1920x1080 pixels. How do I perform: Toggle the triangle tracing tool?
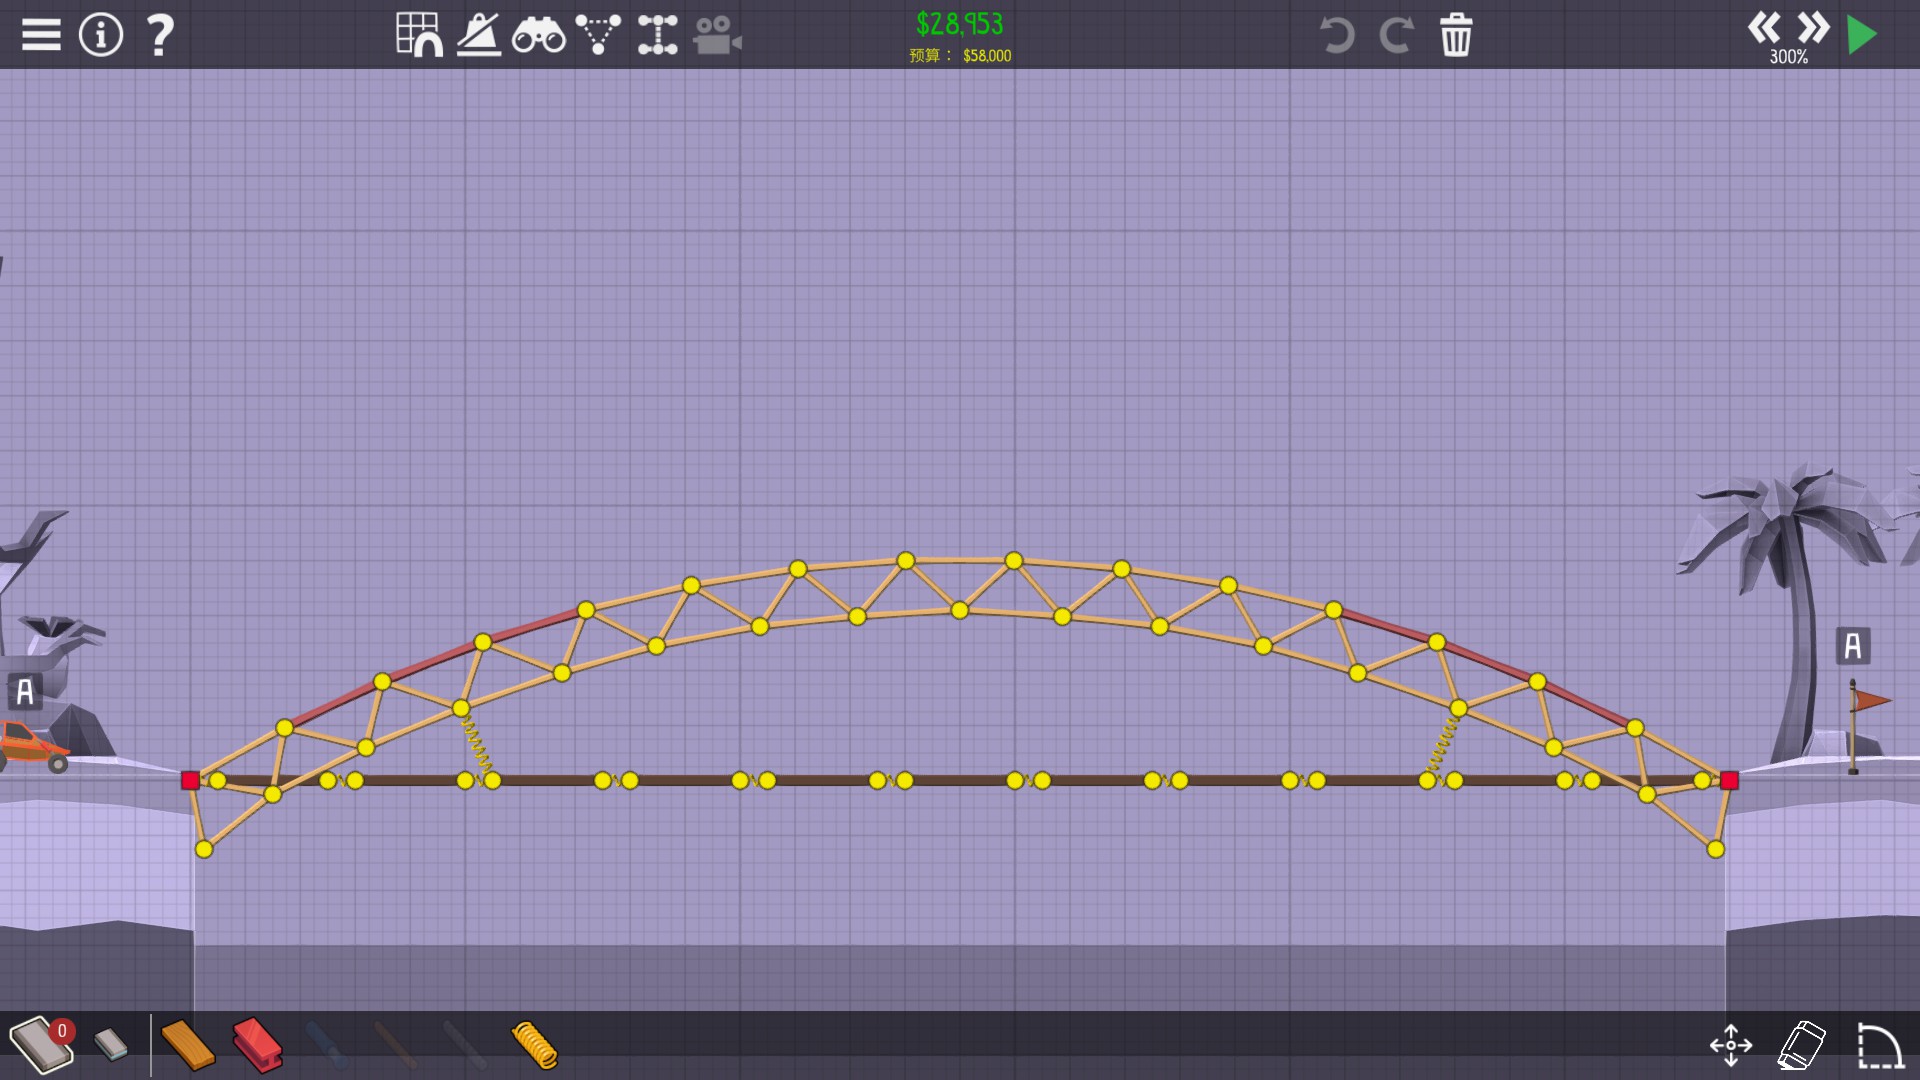click(598, 35)
